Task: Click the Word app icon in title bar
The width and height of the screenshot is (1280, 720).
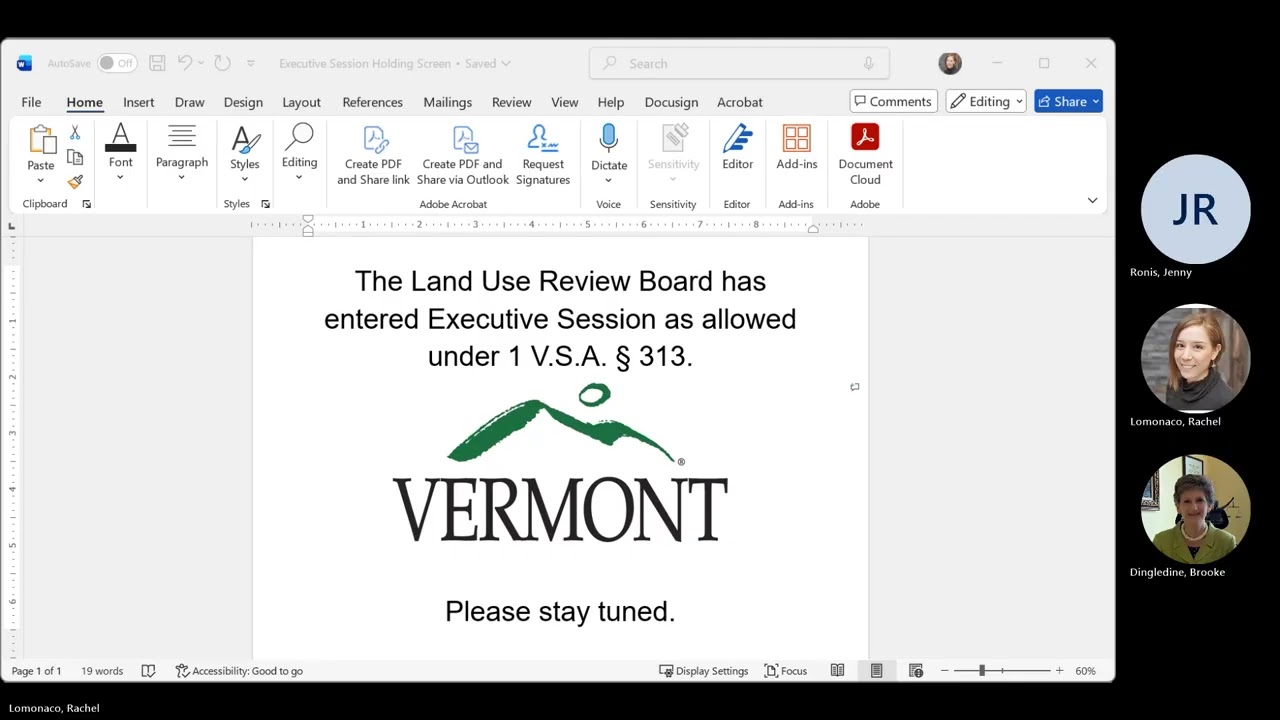Action: pos(24,63)
